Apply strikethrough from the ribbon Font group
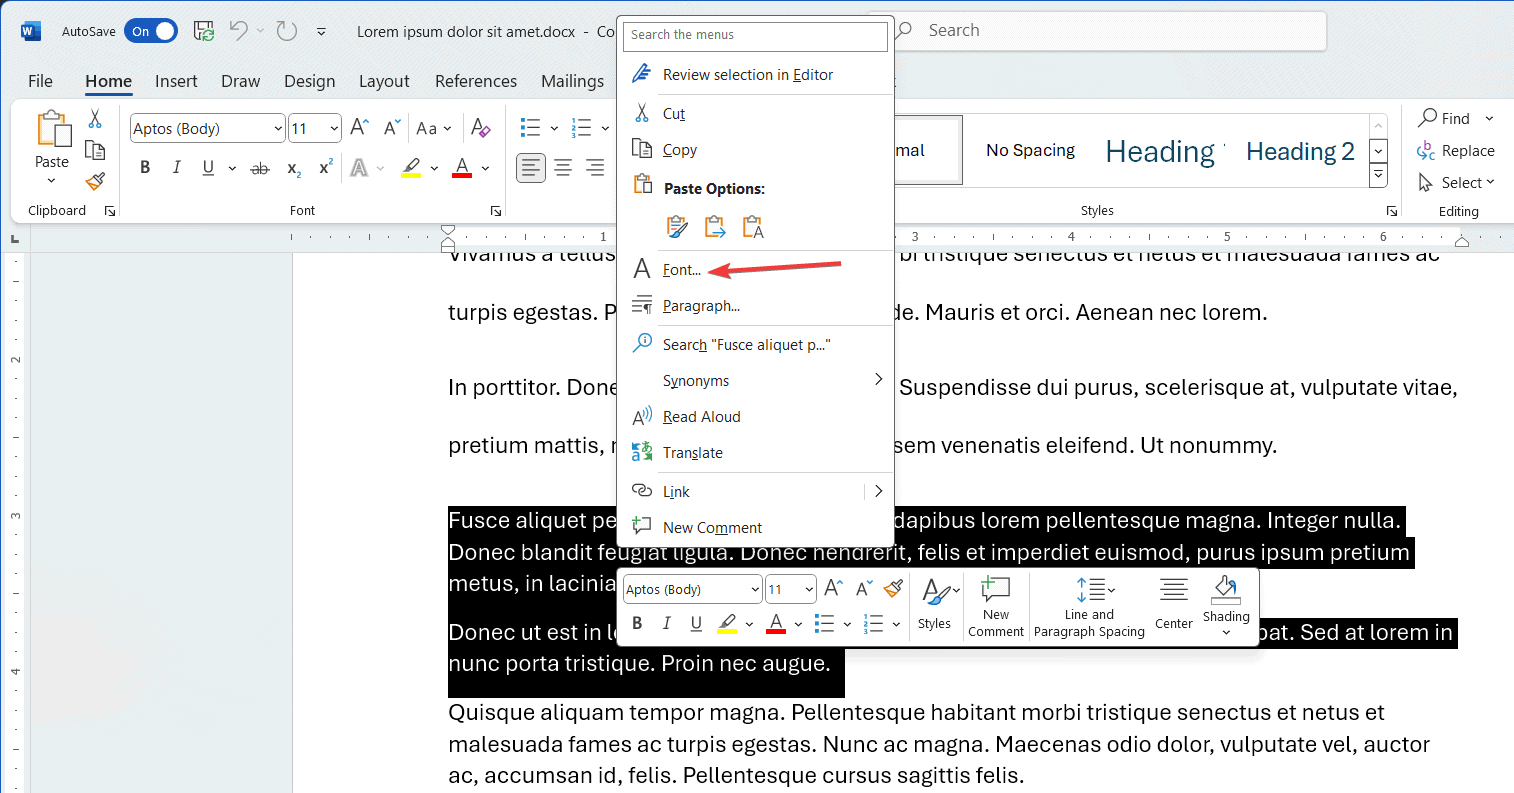 [x=260, y=168]
